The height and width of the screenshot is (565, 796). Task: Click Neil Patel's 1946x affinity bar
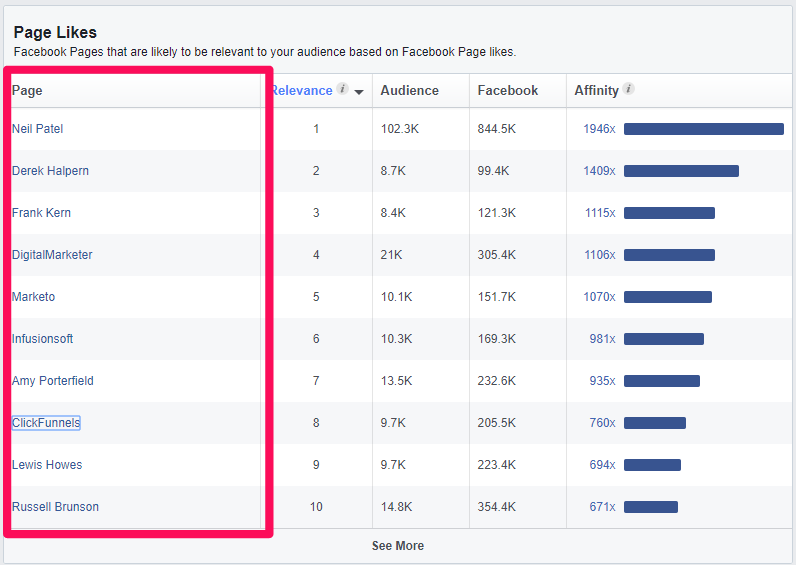[x=704, y=129]
